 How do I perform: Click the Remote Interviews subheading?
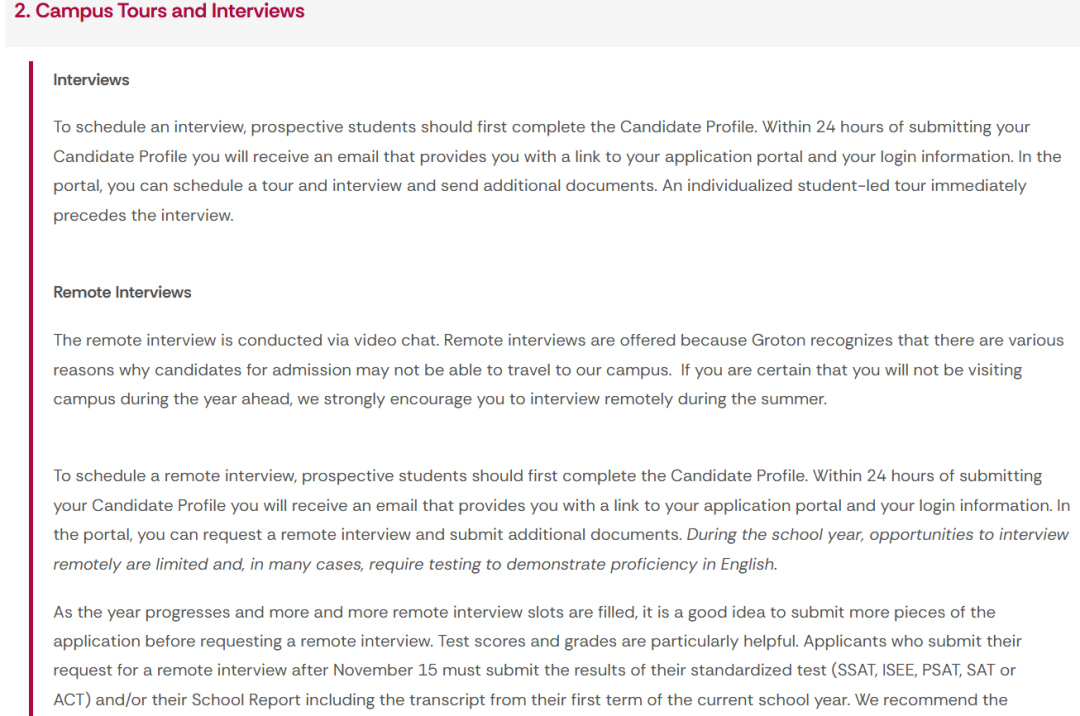point(122,292)
